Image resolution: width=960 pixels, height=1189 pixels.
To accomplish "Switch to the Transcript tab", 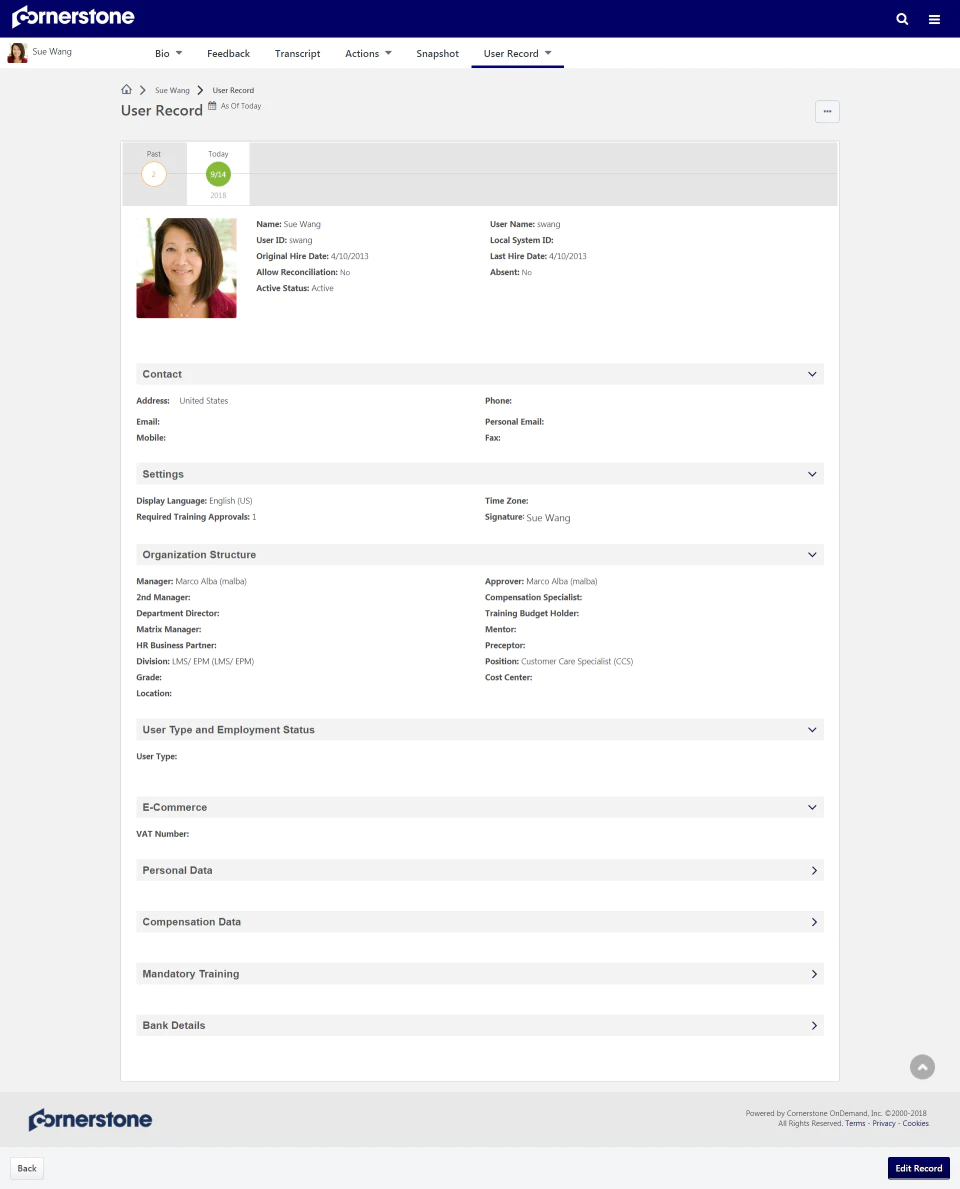I will (297, 53).
